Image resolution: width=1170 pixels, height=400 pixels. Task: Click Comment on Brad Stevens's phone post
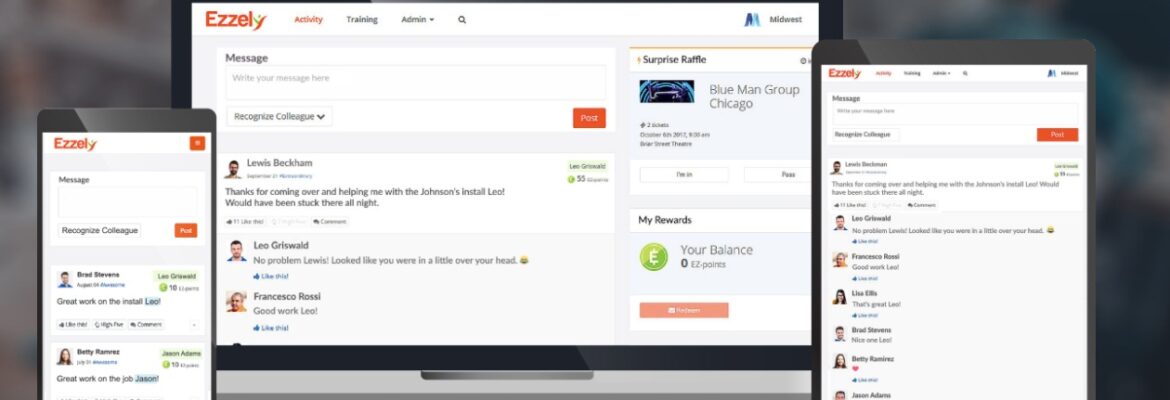[146, 325]
